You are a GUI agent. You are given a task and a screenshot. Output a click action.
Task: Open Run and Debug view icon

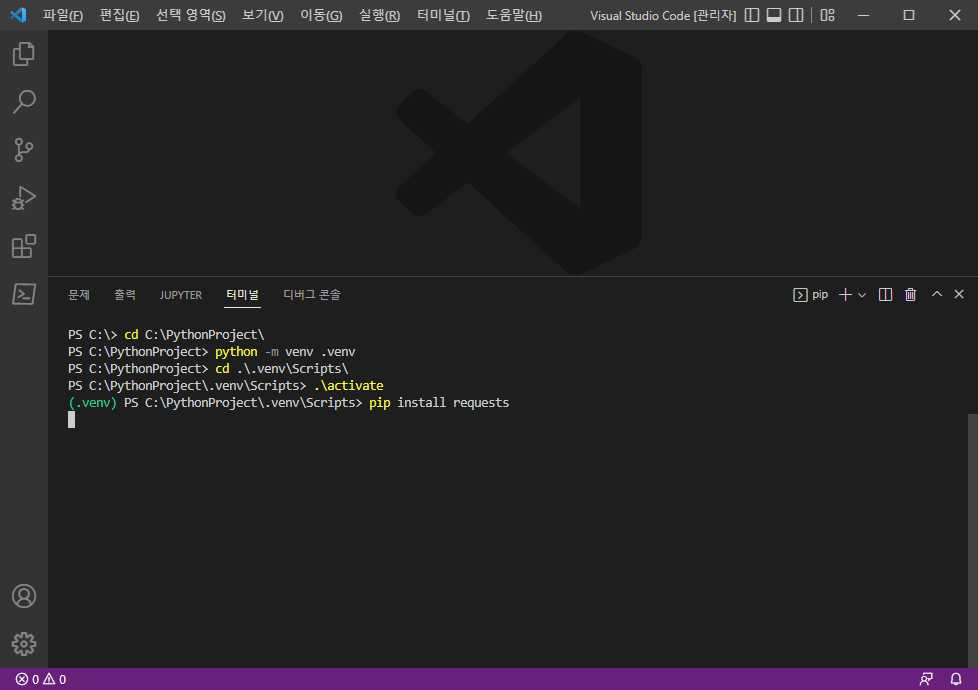24,198
